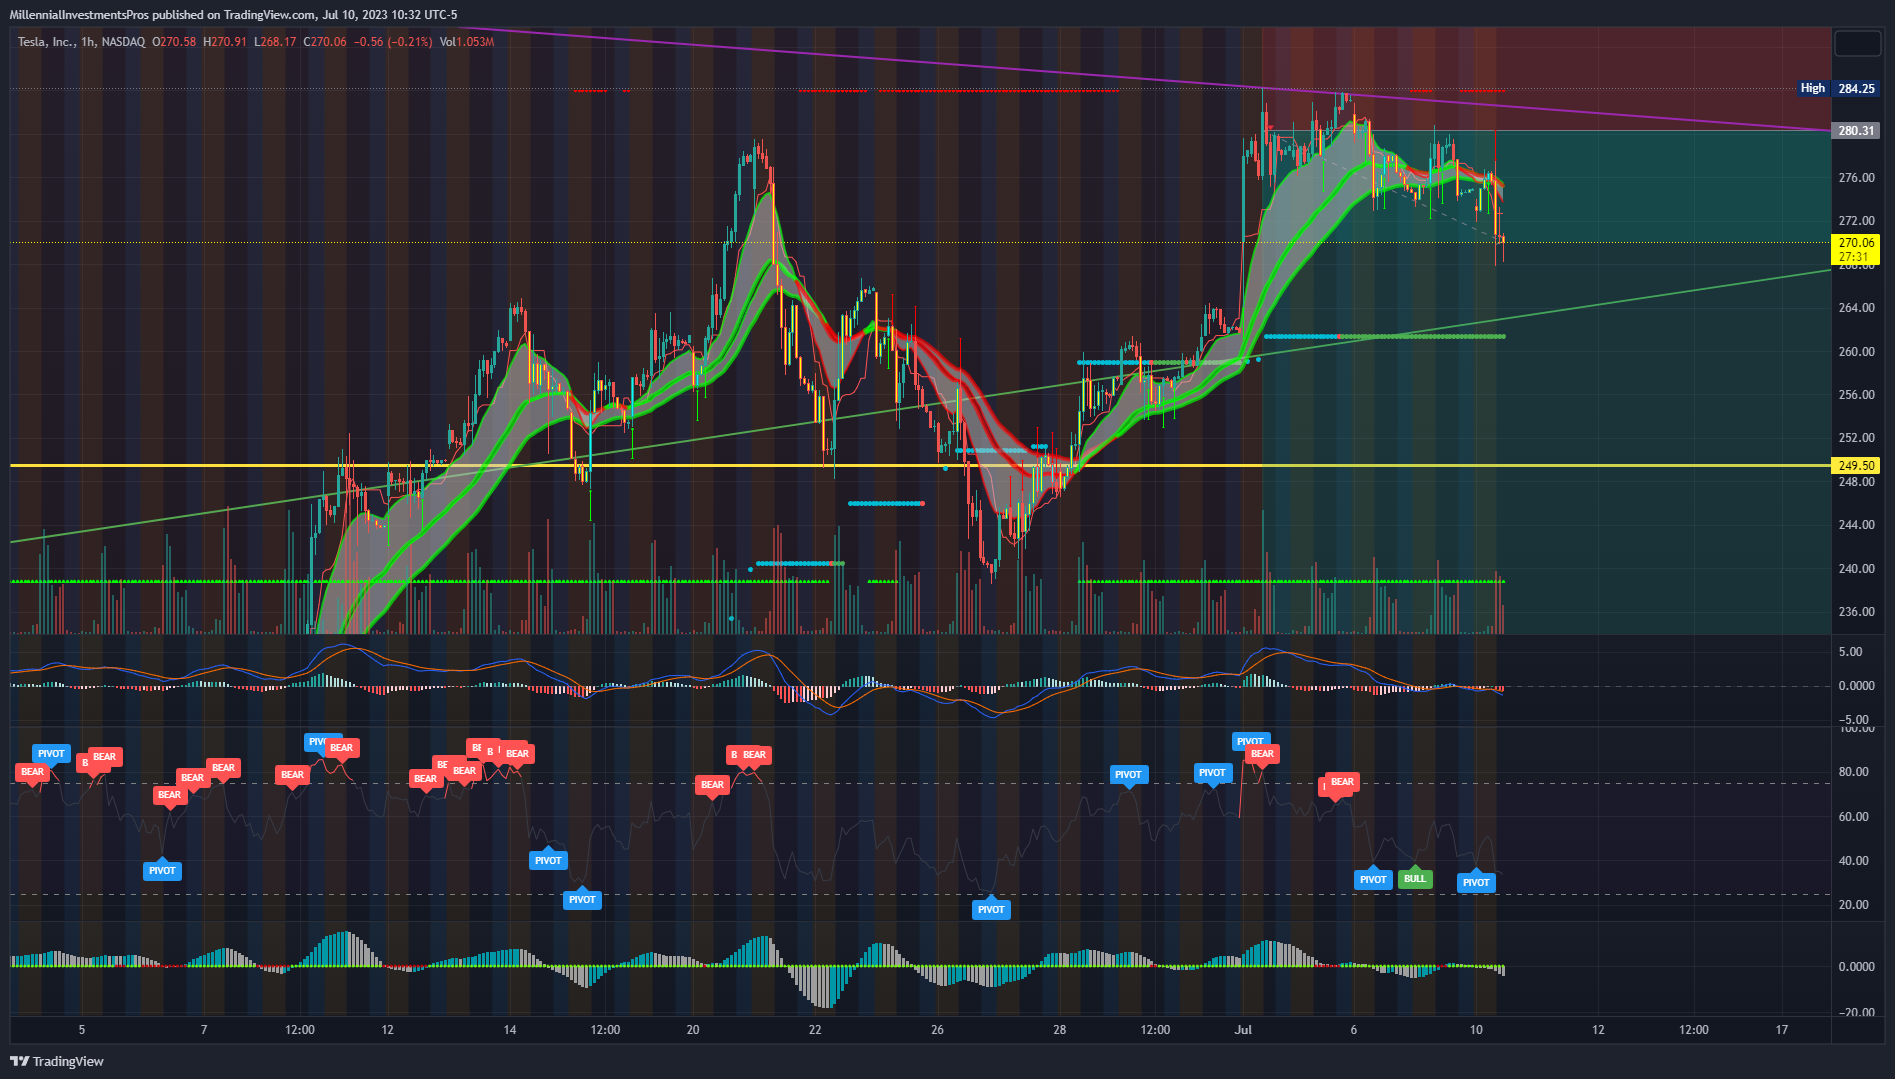Click the 244.00 price axis label
Image resolution: width=1895 pixels, height=1079 pixels.
(x=1856, y=525)
